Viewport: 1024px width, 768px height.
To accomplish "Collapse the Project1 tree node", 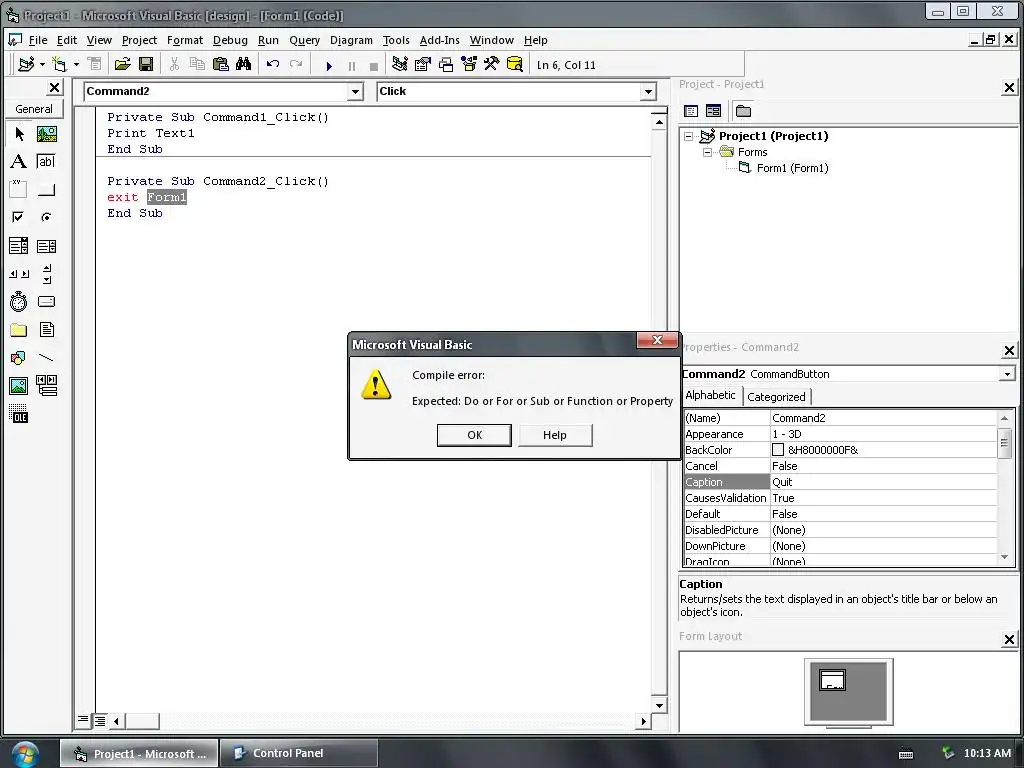I will pos(688,136).
